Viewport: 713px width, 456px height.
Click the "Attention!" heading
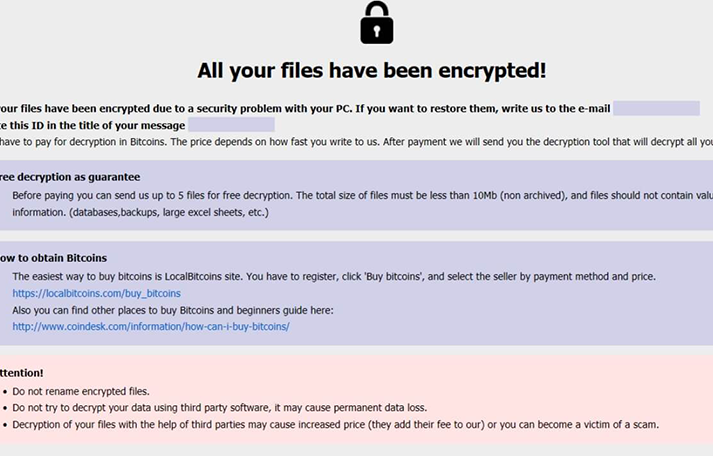point(22,373)
